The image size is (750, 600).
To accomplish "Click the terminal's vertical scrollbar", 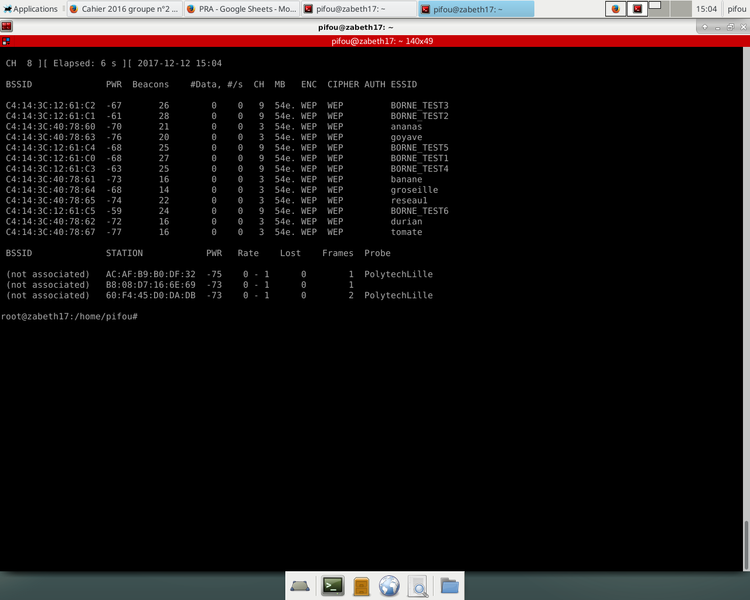I will click(746, 300).
